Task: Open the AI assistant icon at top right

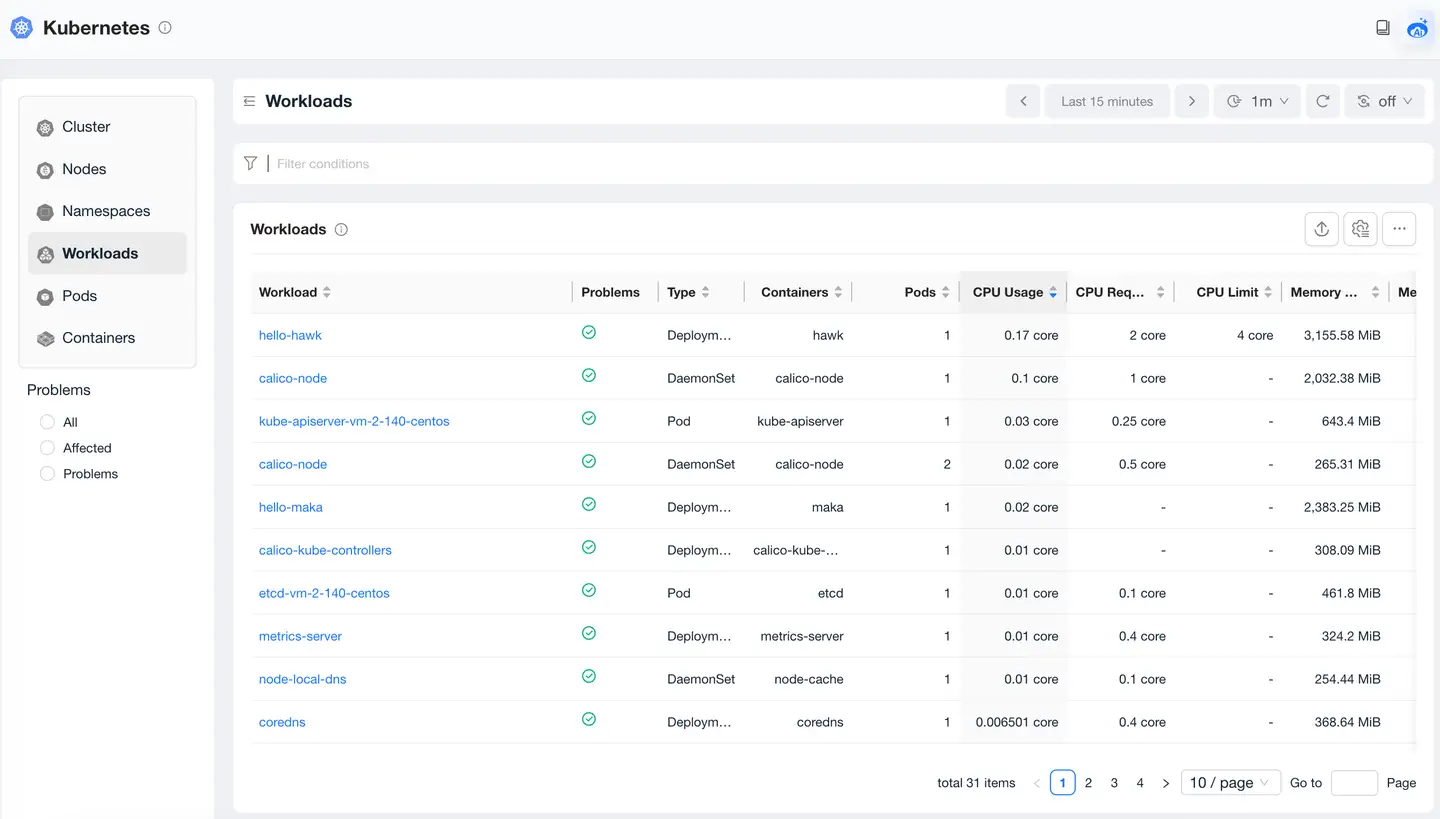Action: [x=1417, y=28]
